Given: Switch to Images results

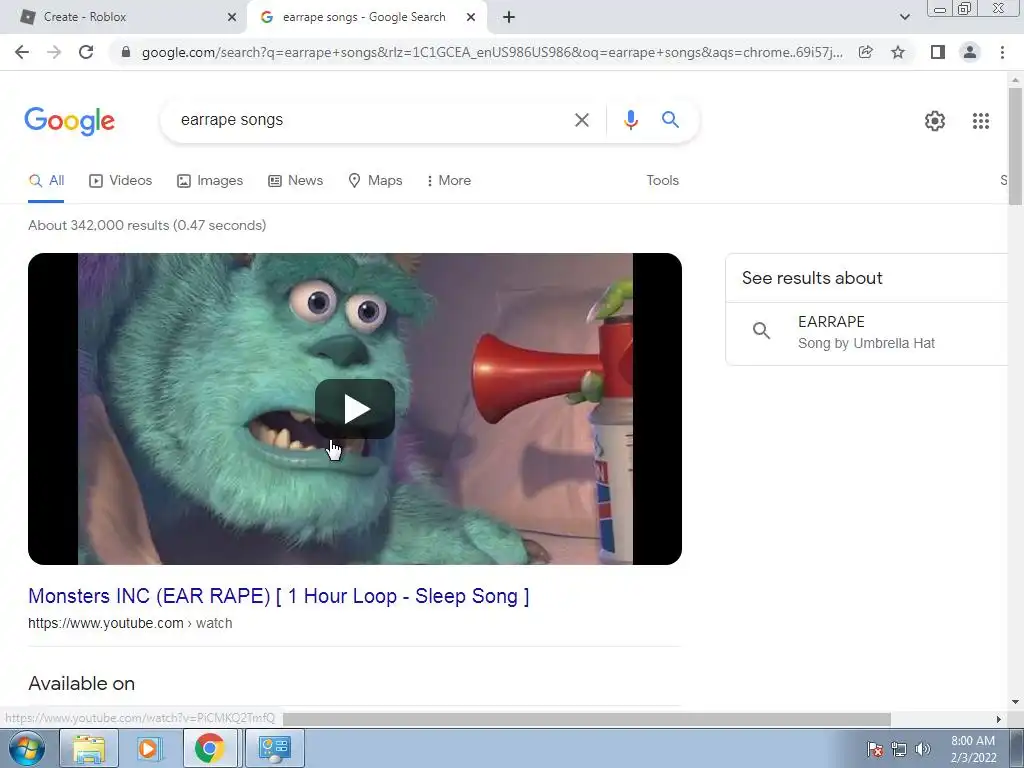Looking at the screenshot, I should tap(210, 181).
